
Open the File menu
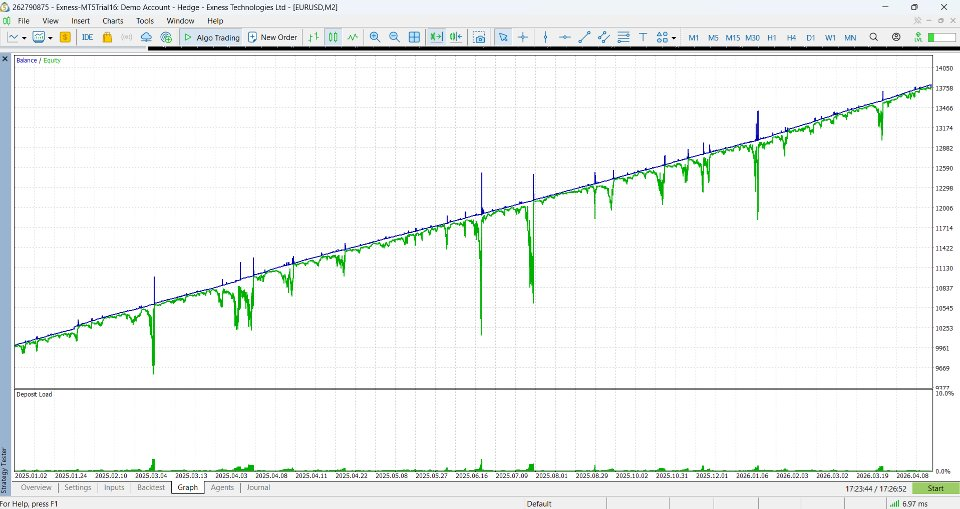coord(24,20)
